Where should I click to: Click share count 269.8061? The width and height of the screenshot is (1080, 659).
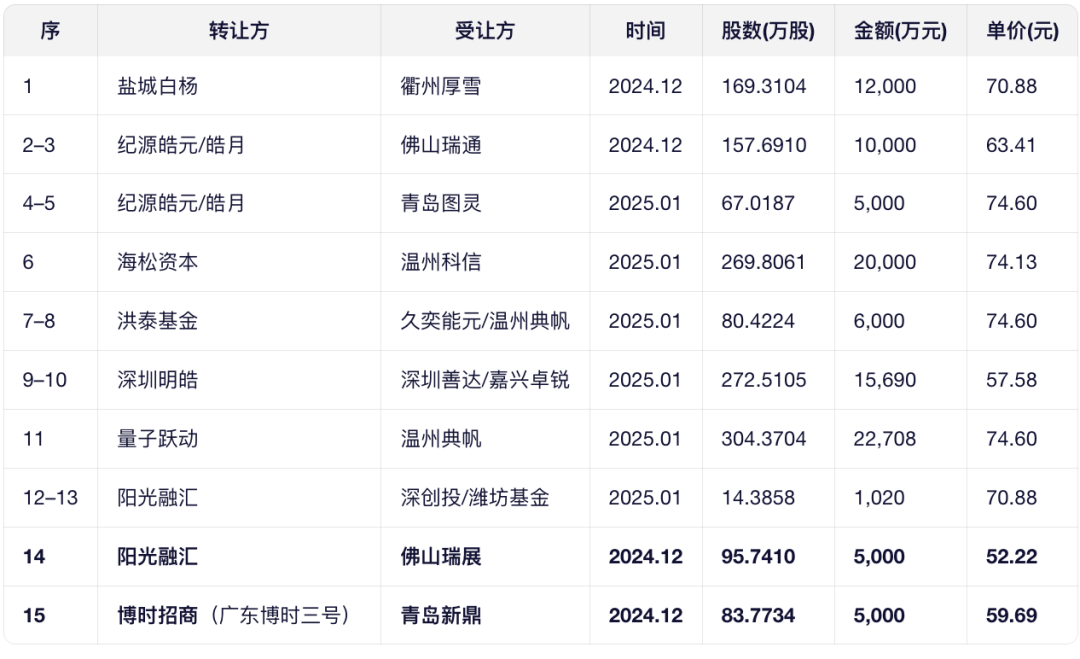(764, 262)
